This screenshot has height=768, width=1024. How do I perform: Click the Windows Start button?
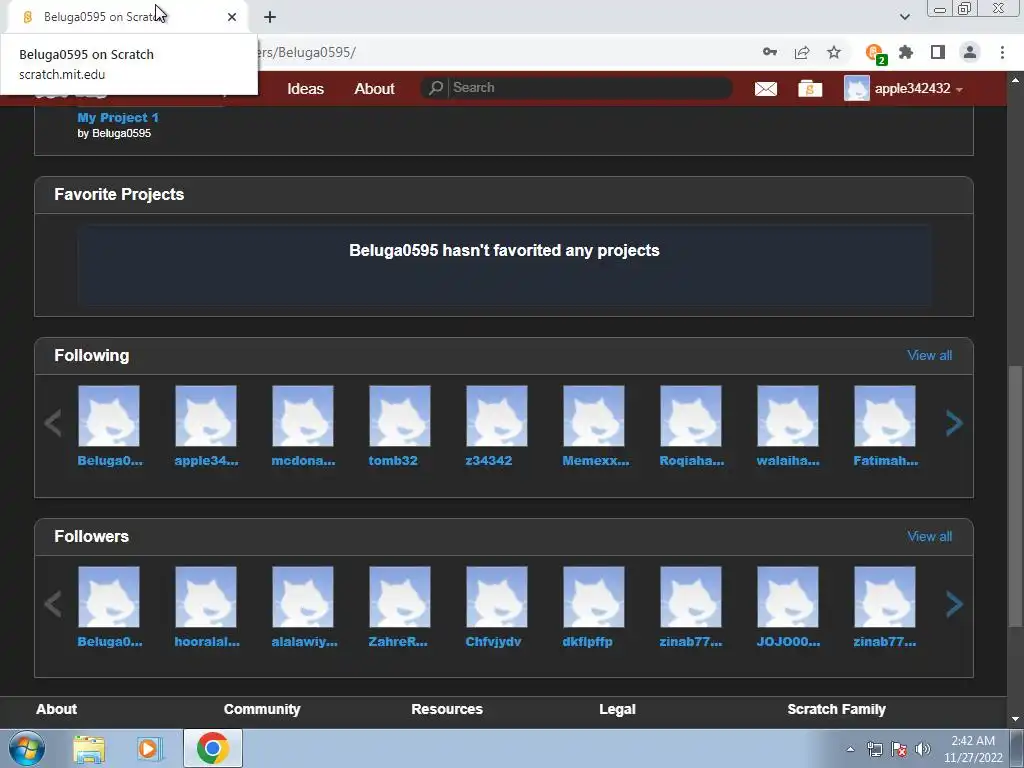pyautogui.click(x=26, y=748)
